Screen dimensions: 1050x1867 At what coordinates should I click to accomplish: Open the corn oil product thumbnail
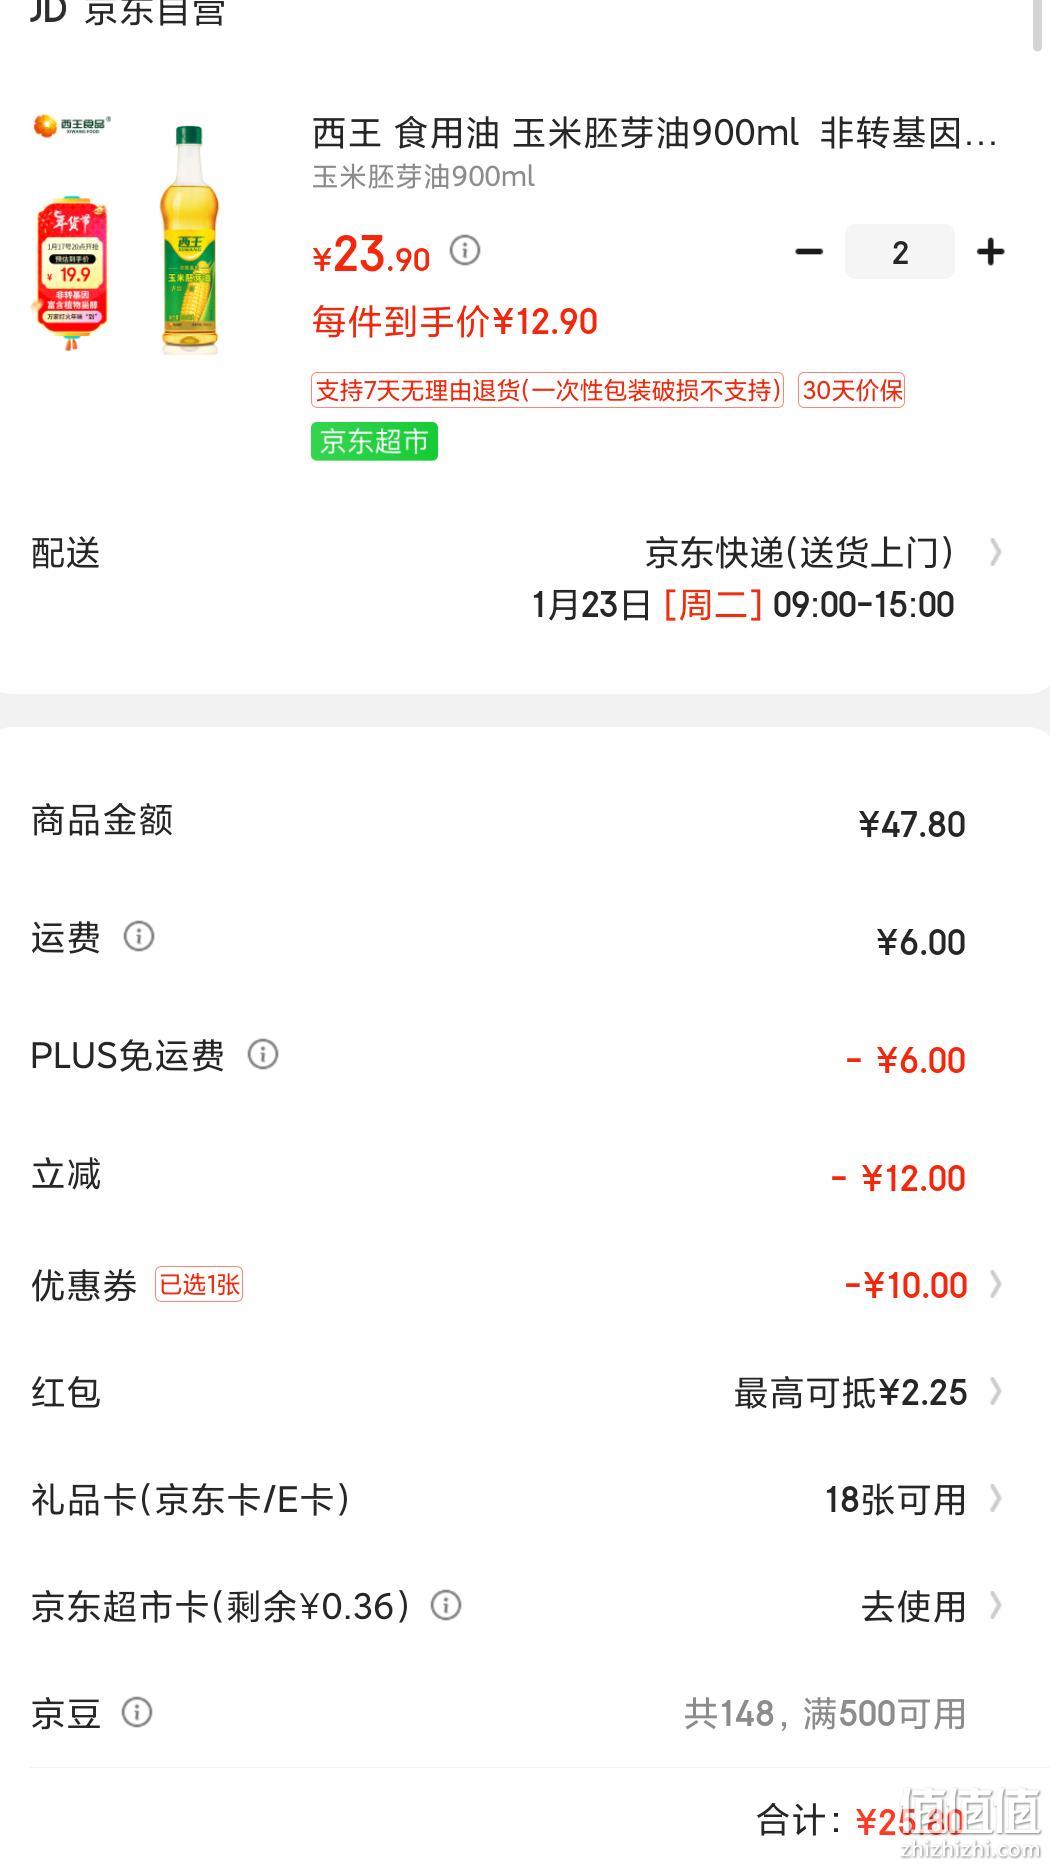(x=130, y=235)
